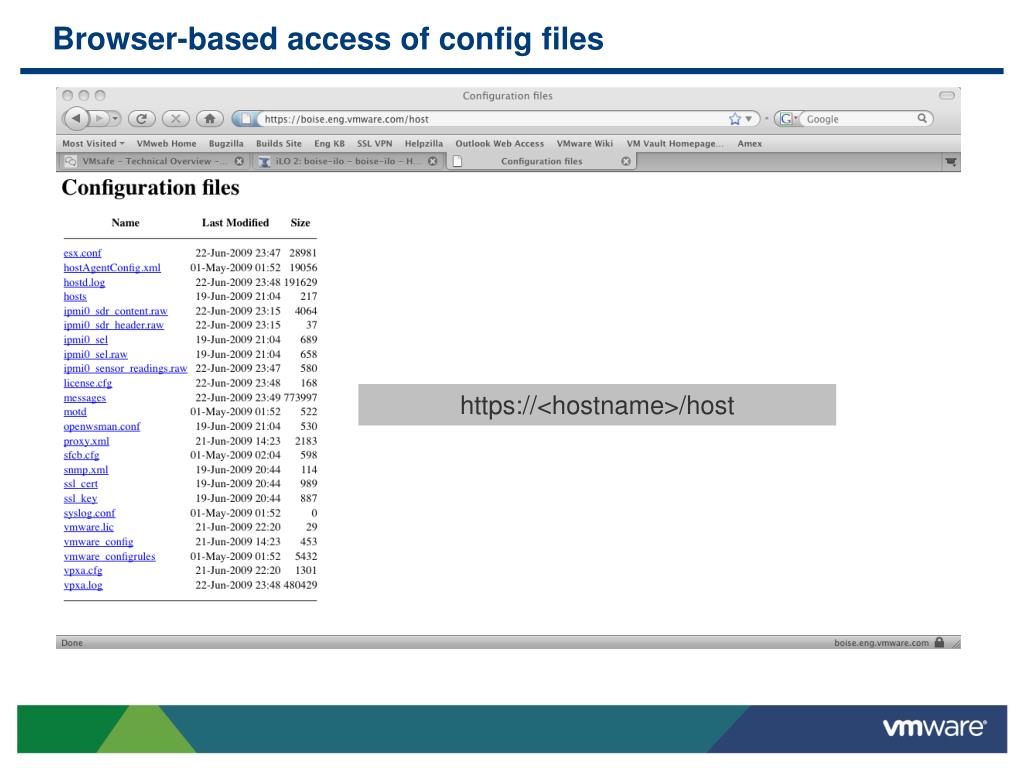Viewport: 1024px width, 768px height.
Task: Open the messages file link
Action: coord(85,398)
